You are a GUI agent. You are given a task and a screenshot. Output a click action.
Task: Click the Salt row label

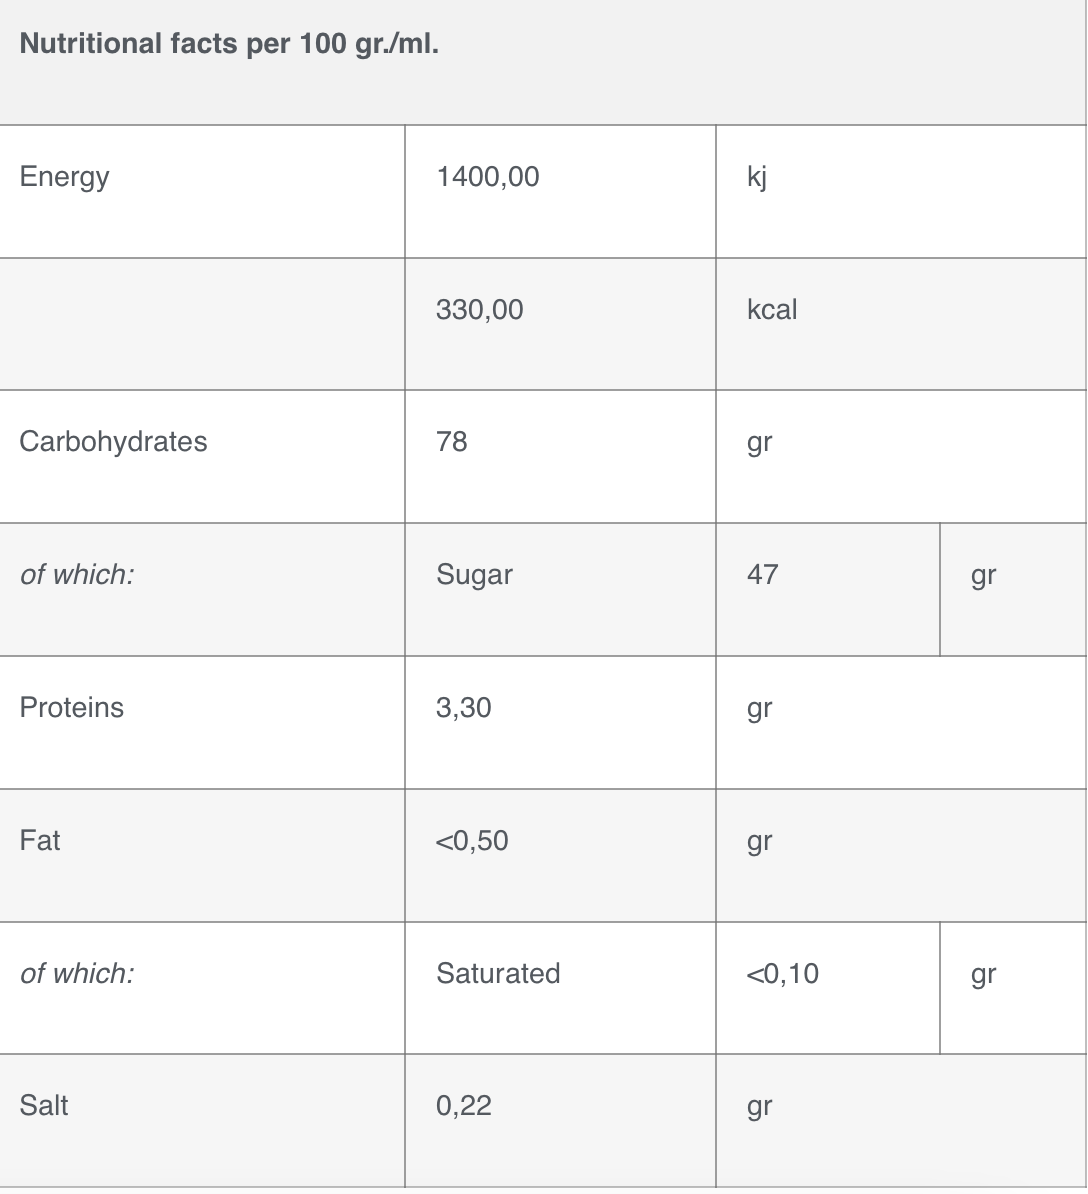[43, 1106]
